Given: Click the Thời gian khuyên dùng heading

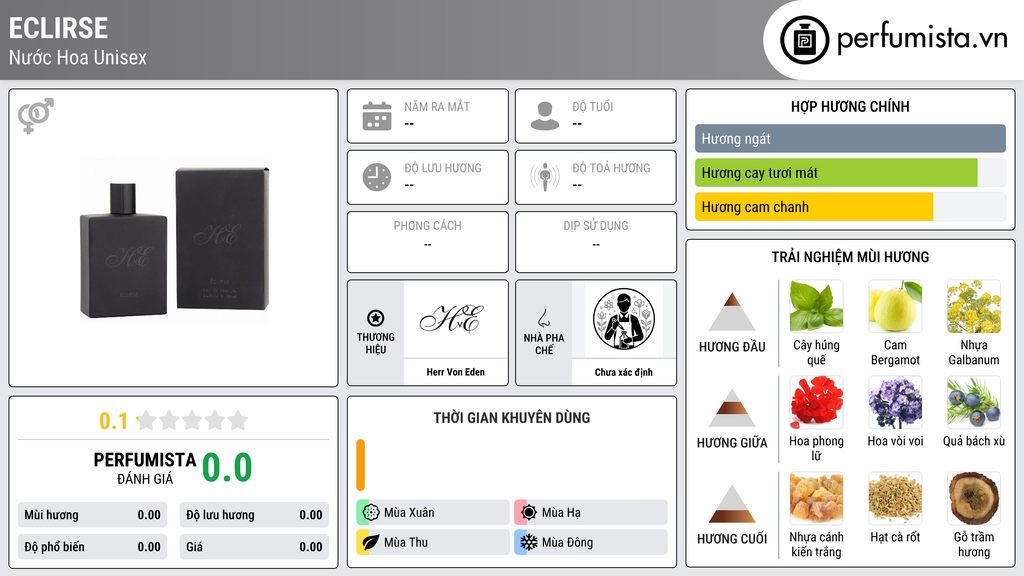Looking at the screenshot, I should (512, 418).
